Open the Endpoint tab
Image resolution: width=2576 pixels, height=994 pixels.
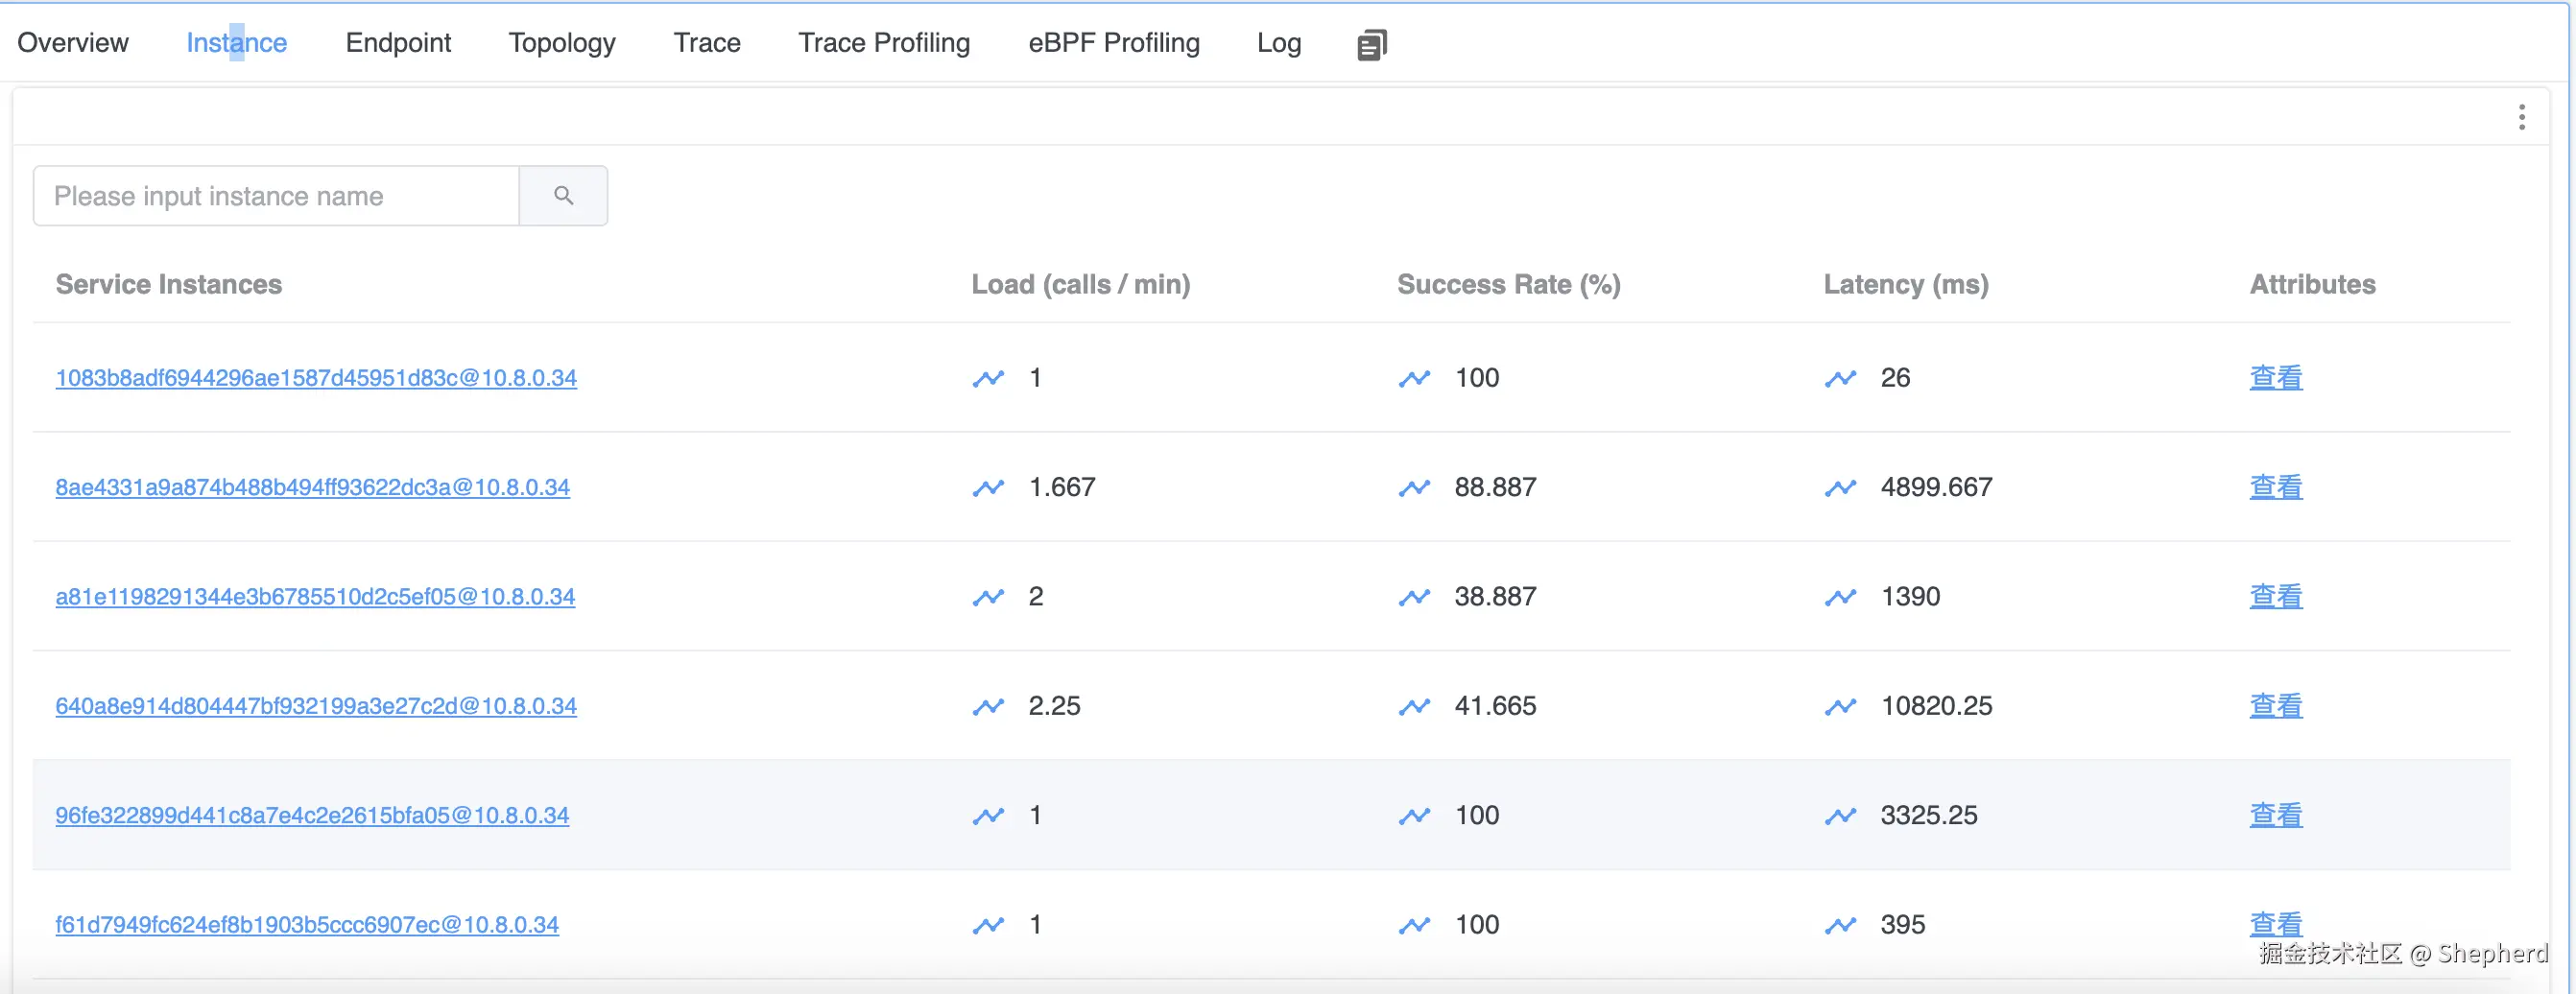point(398,43)
